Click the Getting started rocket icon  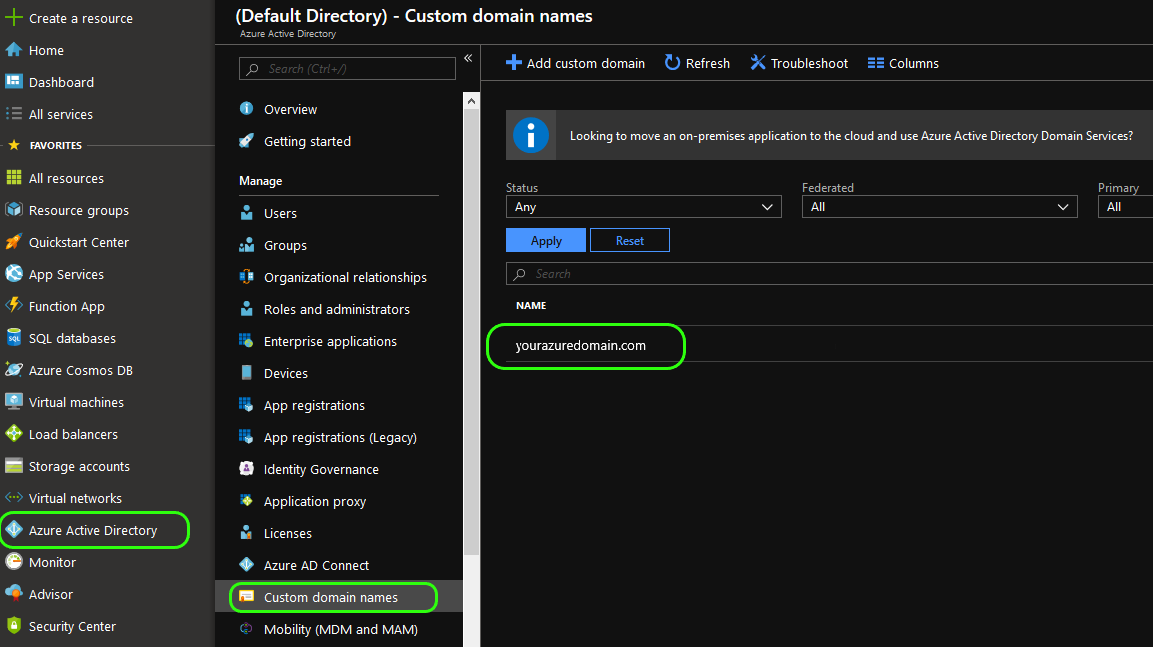tap(246, 140)
